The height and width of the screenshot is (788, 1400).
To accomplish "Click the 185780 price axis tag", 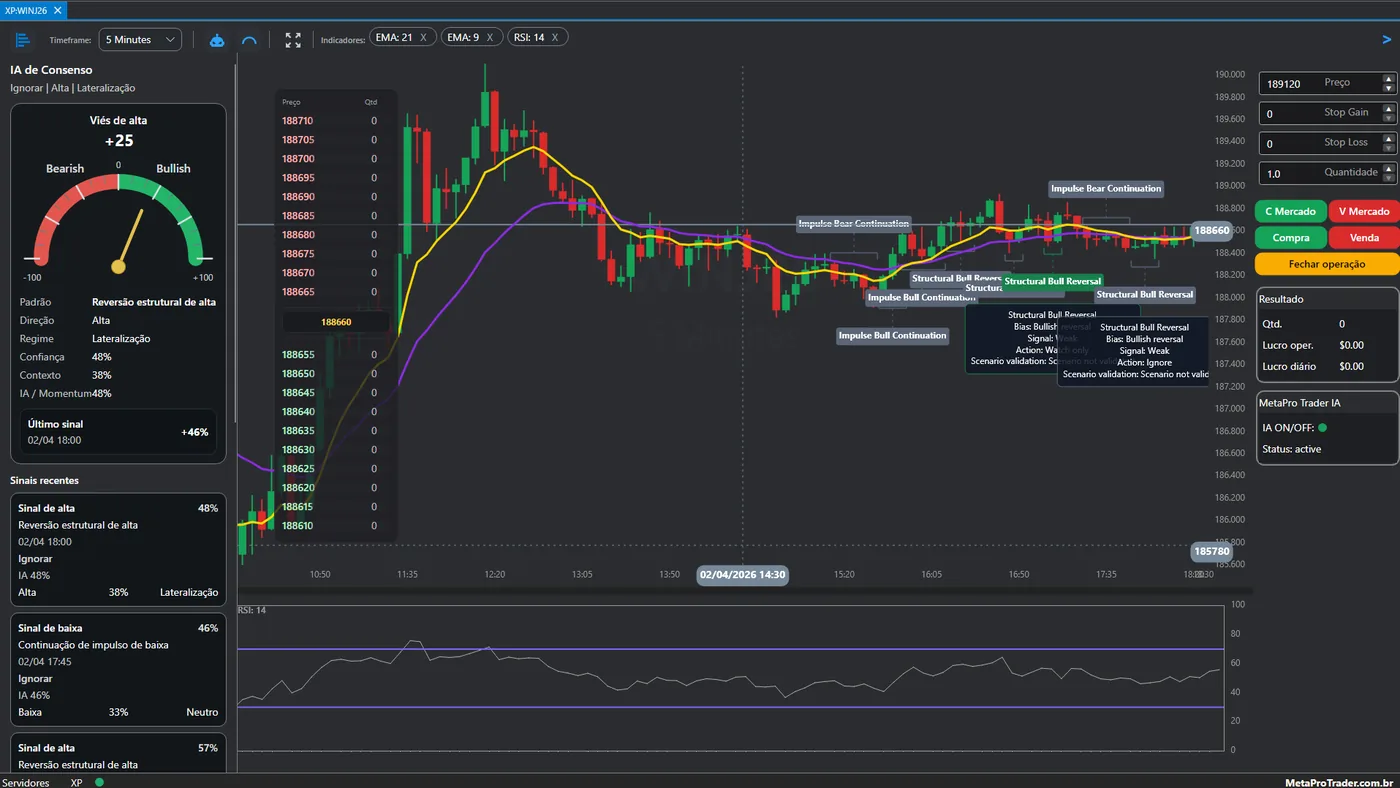I will point(1211,551).
